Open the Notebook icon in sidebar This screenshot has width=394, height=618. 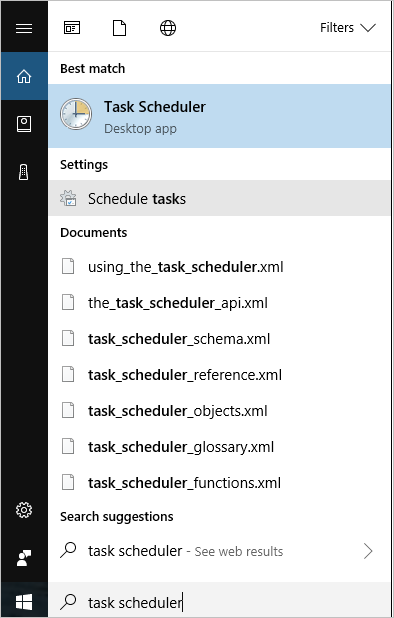(24, 124)
